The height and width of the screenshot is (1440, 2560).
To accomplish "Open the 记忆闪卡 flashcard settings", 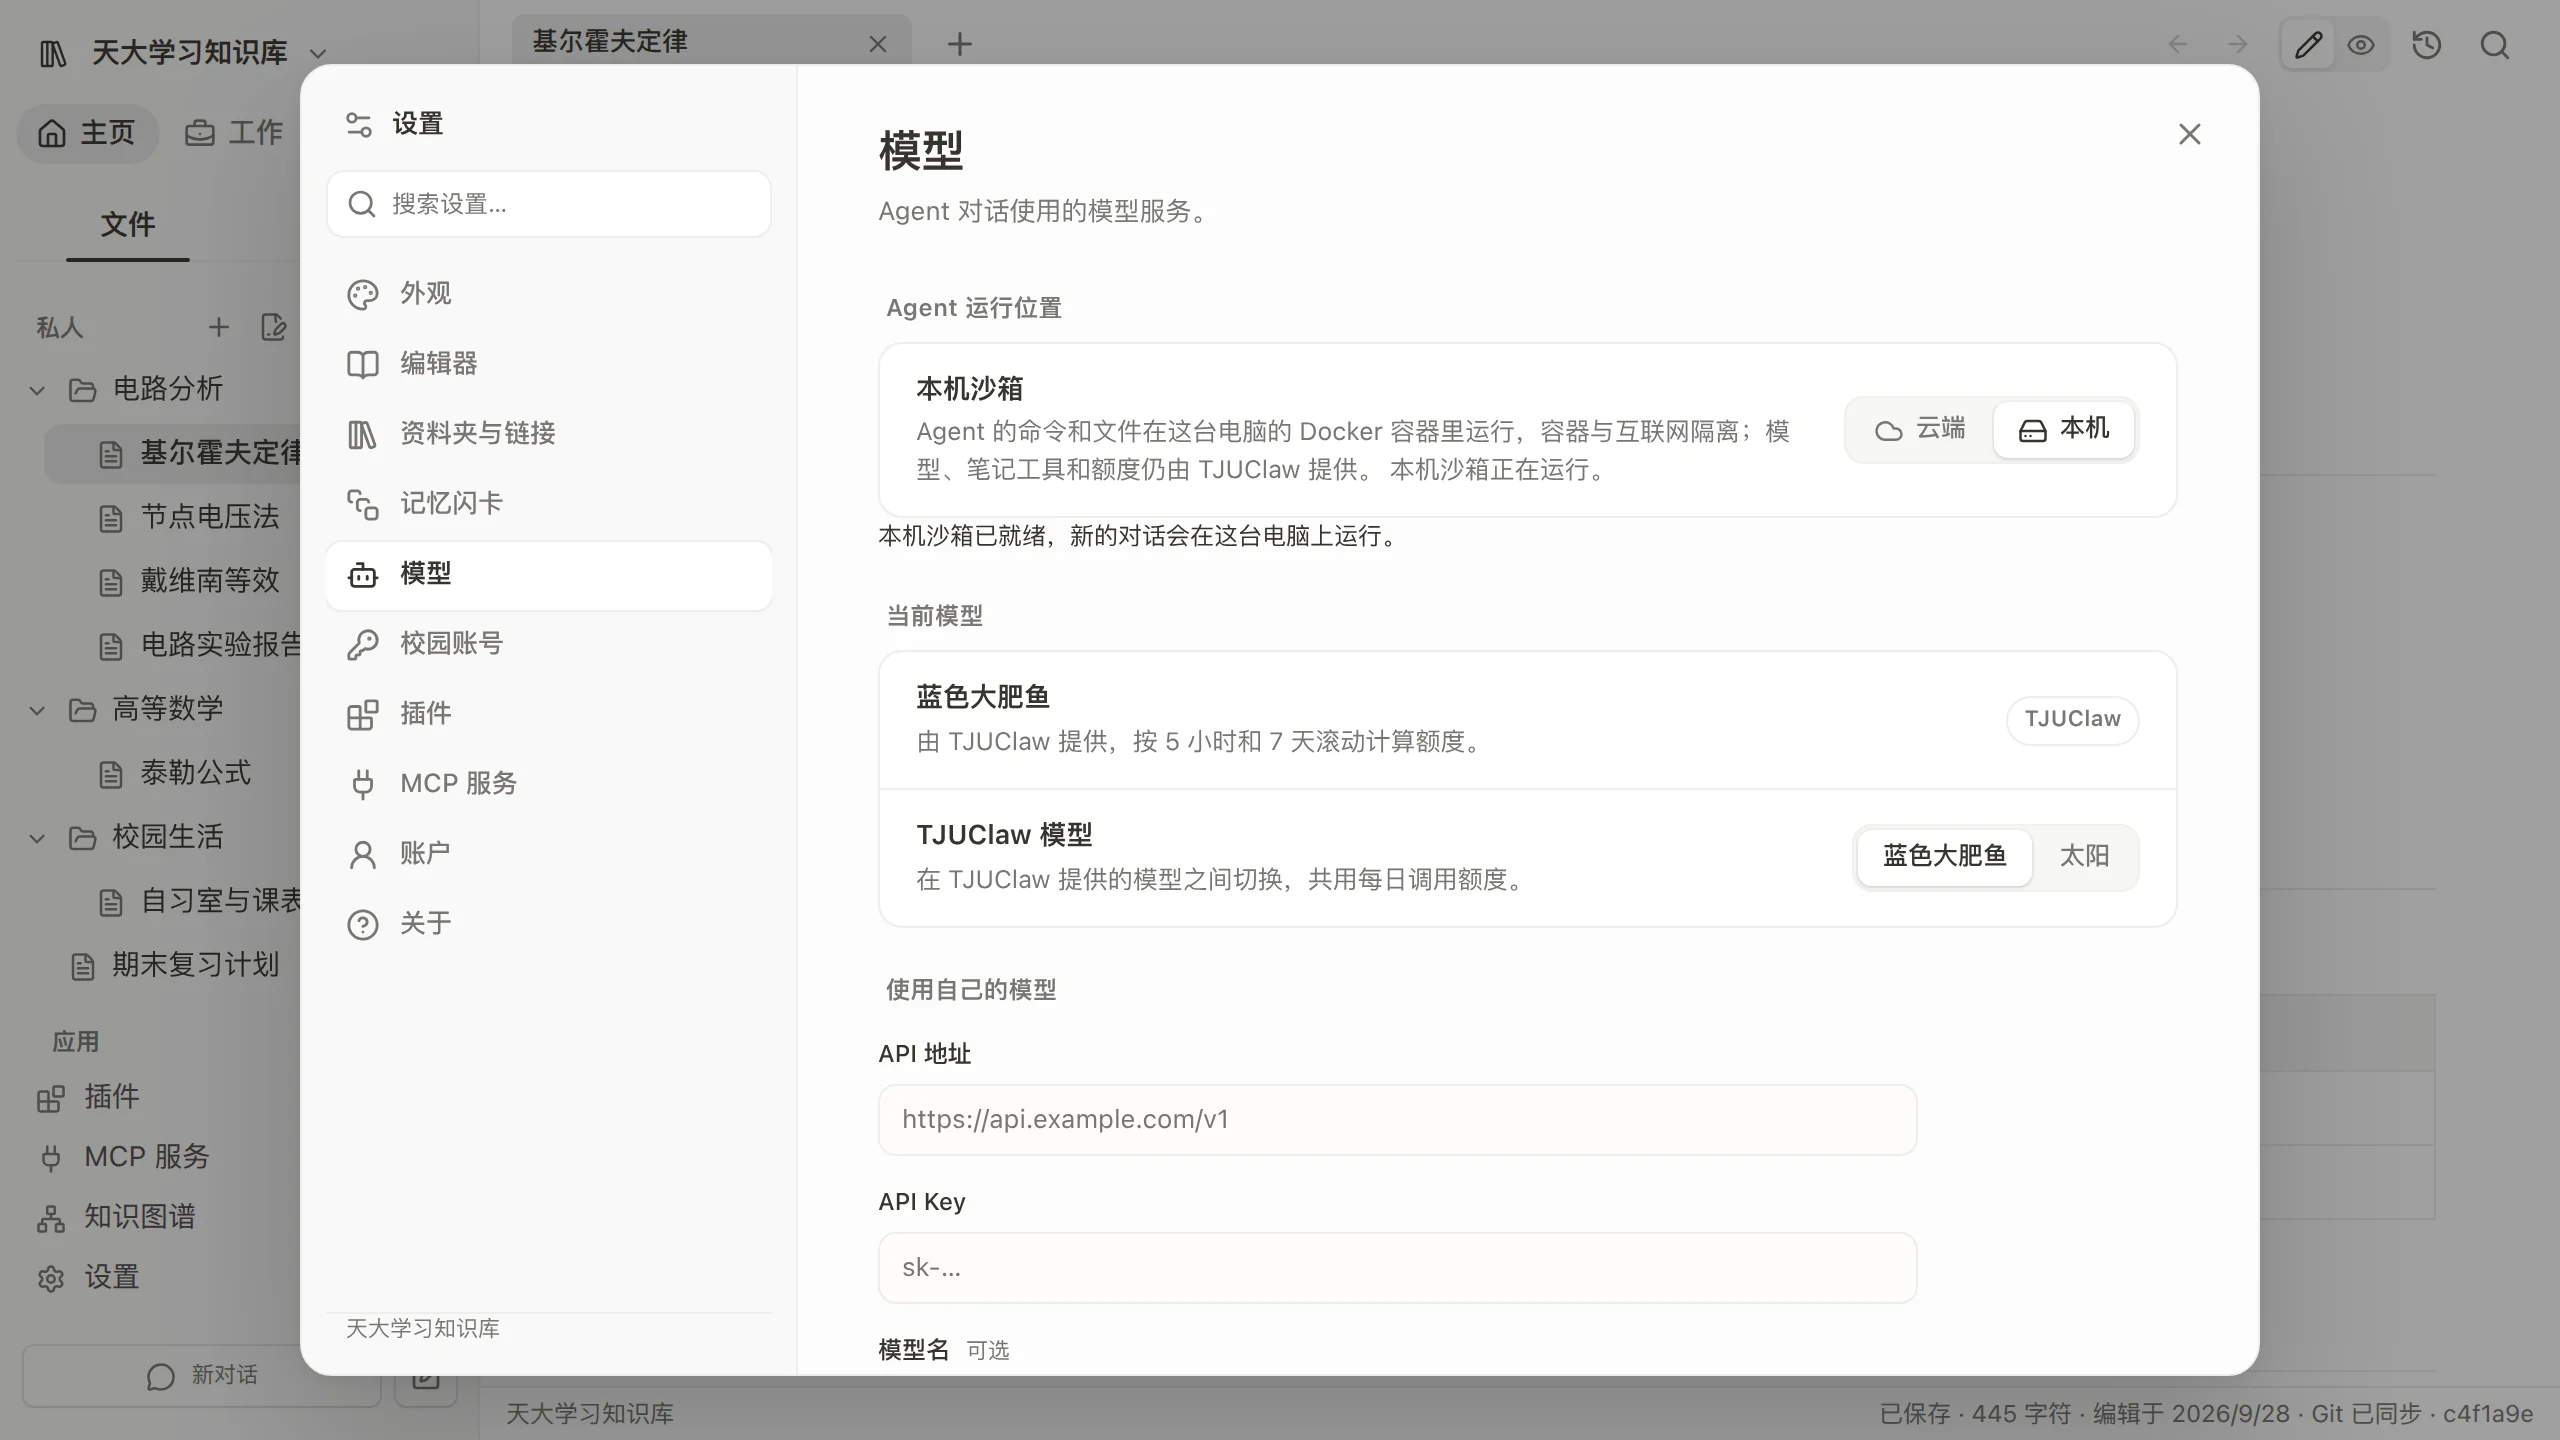I will pos(548,504).
